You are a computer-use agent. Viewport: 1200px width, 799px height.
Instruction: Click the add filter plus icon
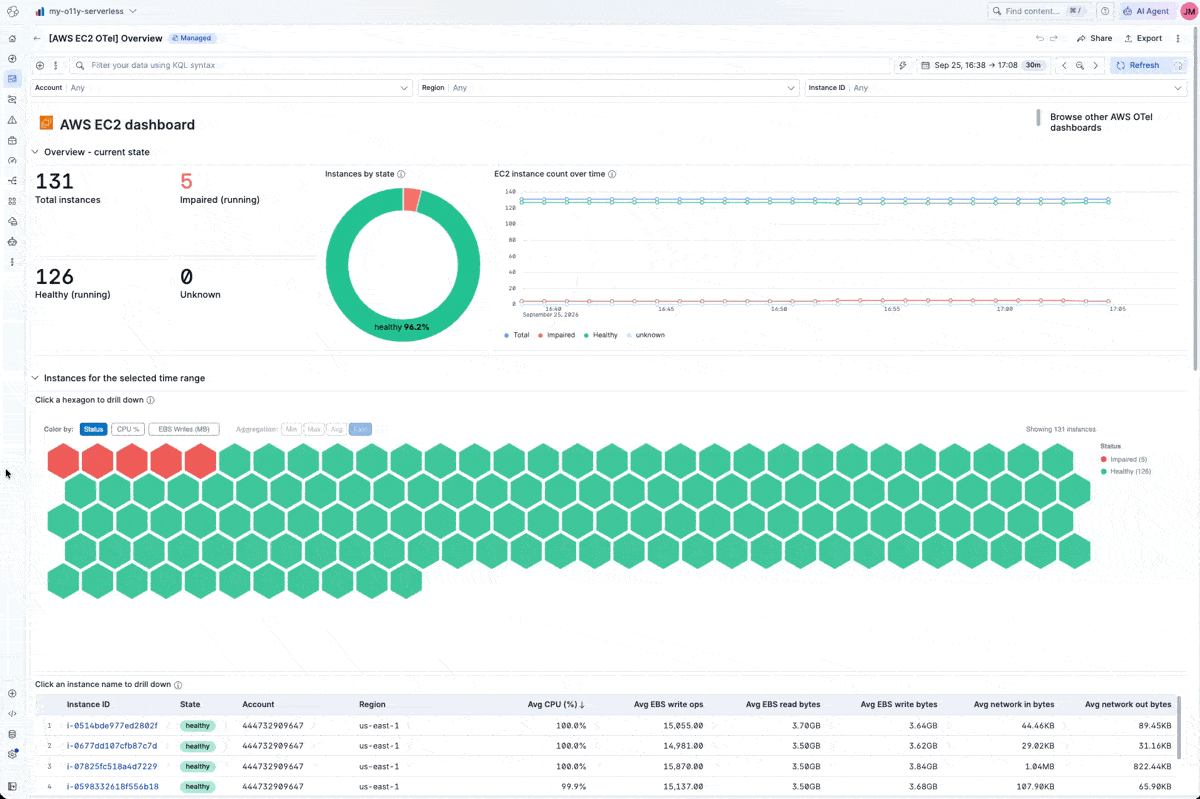tap(40, 65)
